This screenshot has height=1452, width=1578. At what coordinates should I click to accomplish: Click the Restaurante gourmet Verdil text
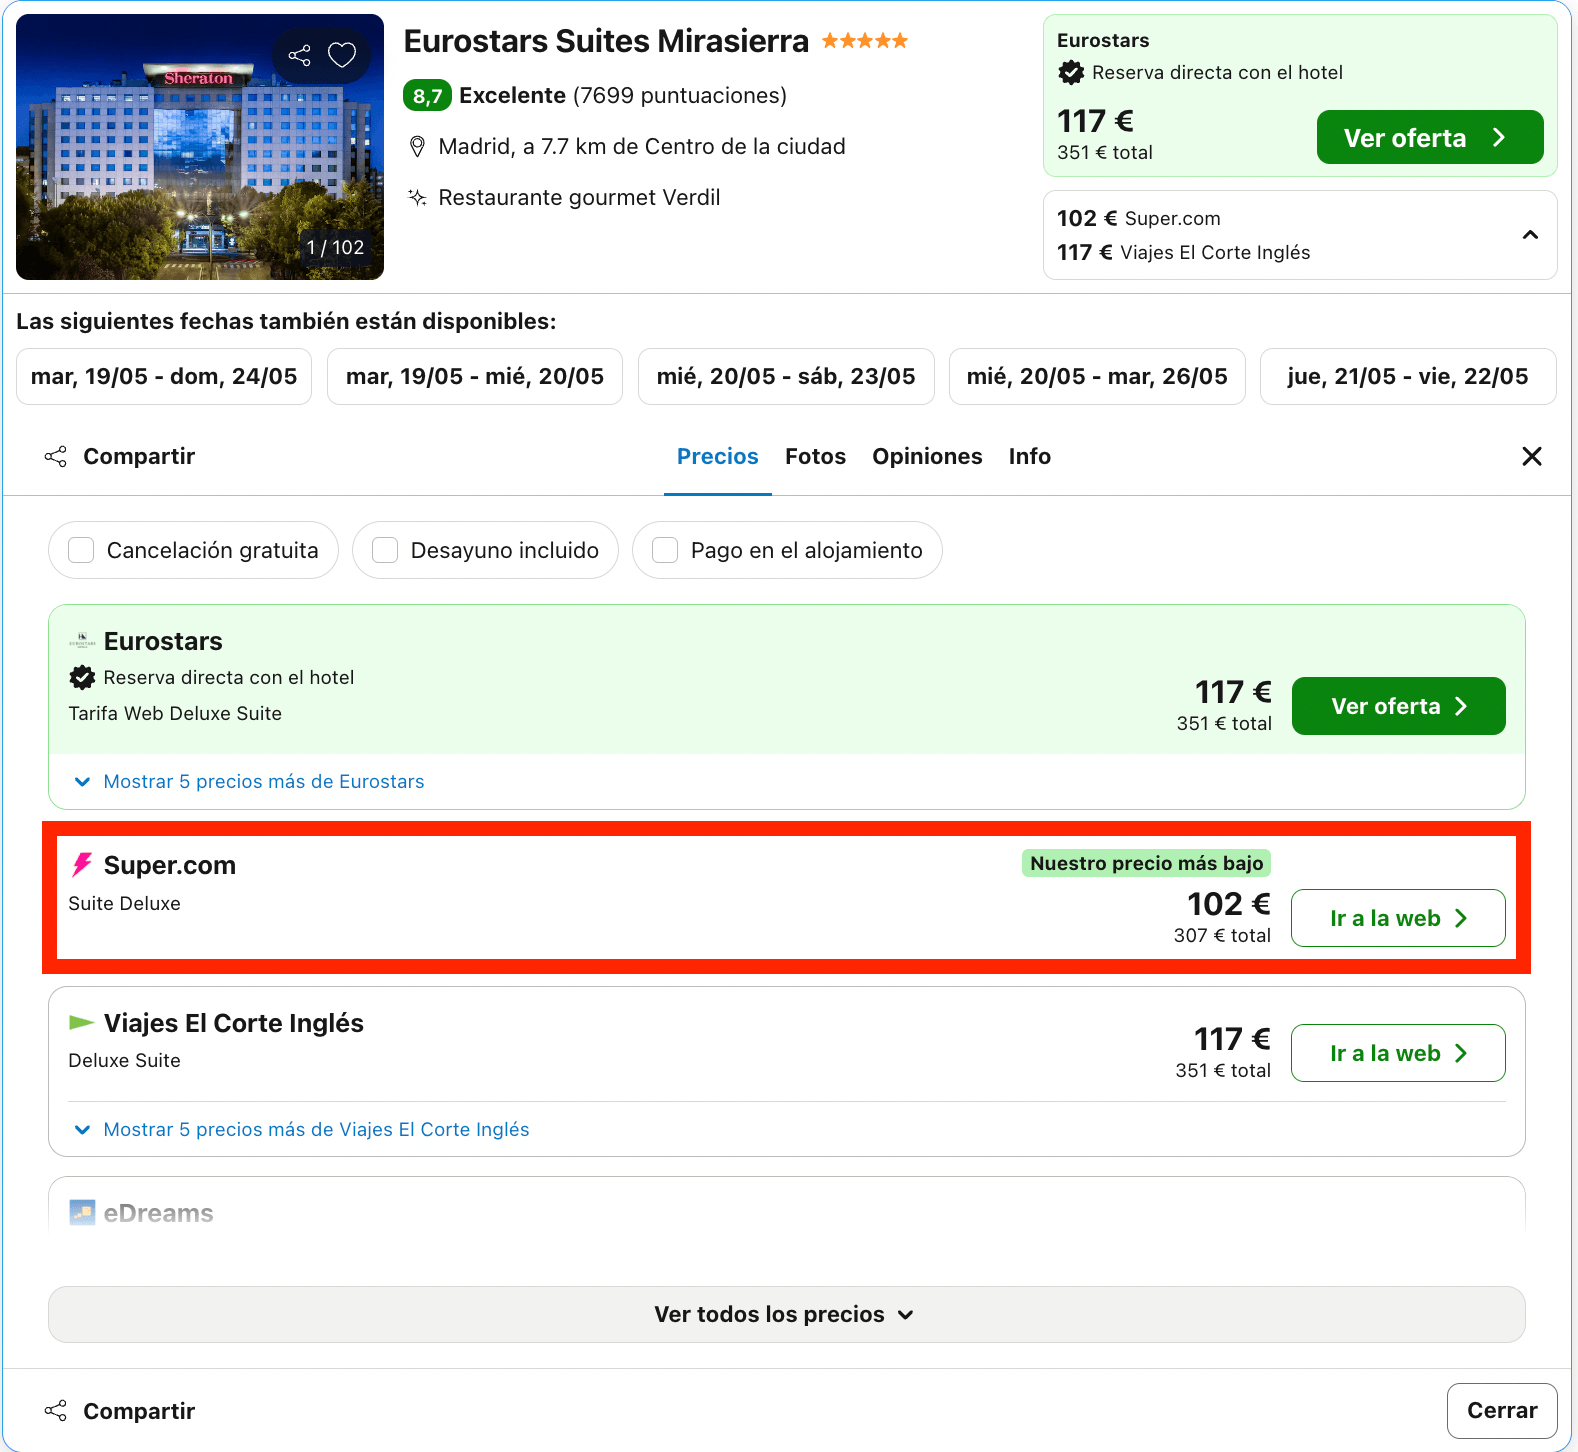tap(579, 197)
